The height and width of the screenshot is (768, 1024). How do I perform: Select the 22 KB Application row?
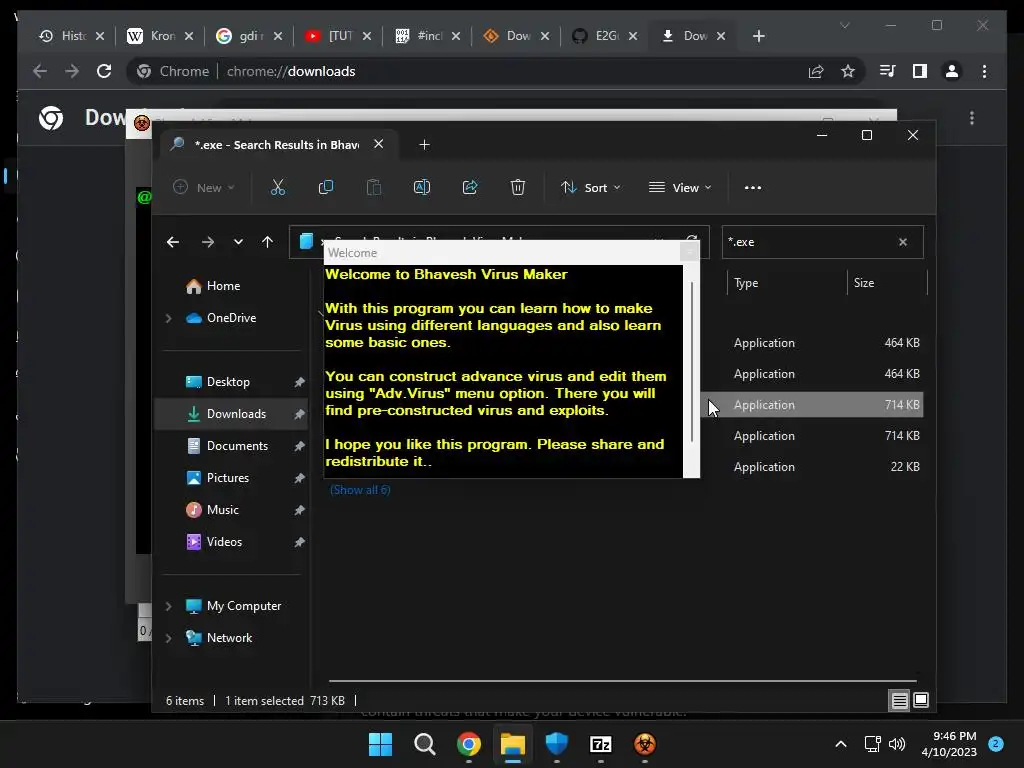813,467
